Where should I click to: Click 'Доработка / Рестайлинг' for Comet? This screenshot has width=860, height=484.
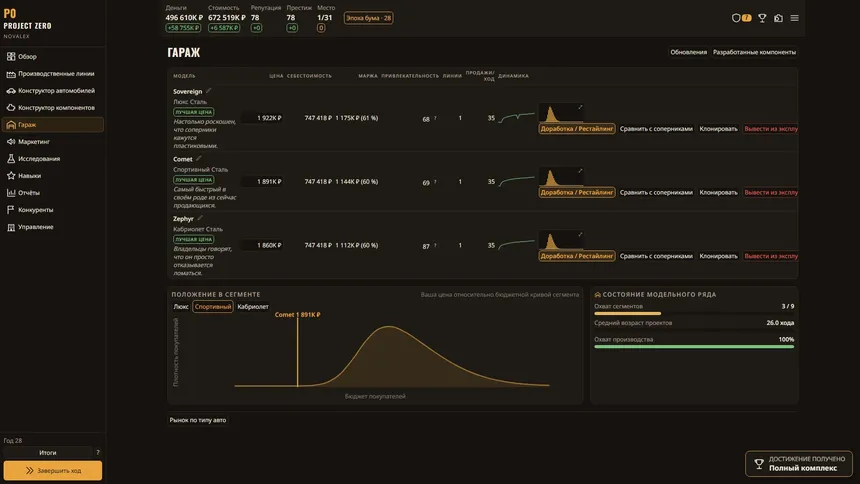click(576, 193)
